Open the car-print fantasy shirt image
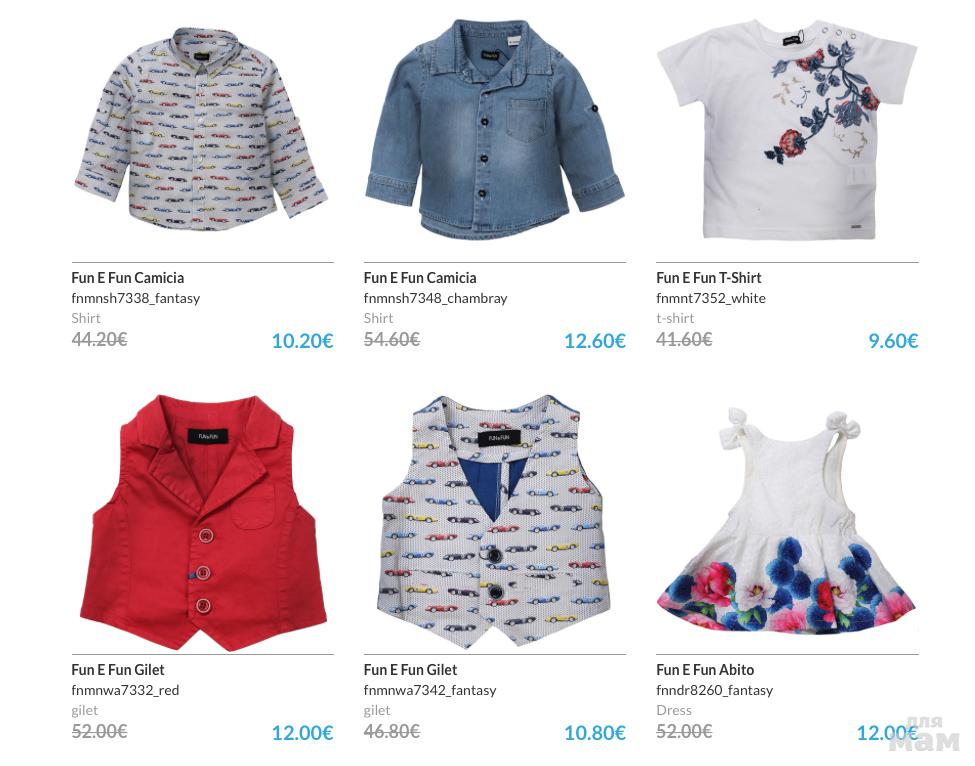This screenshot has height=766, width=975. point(201,129)
